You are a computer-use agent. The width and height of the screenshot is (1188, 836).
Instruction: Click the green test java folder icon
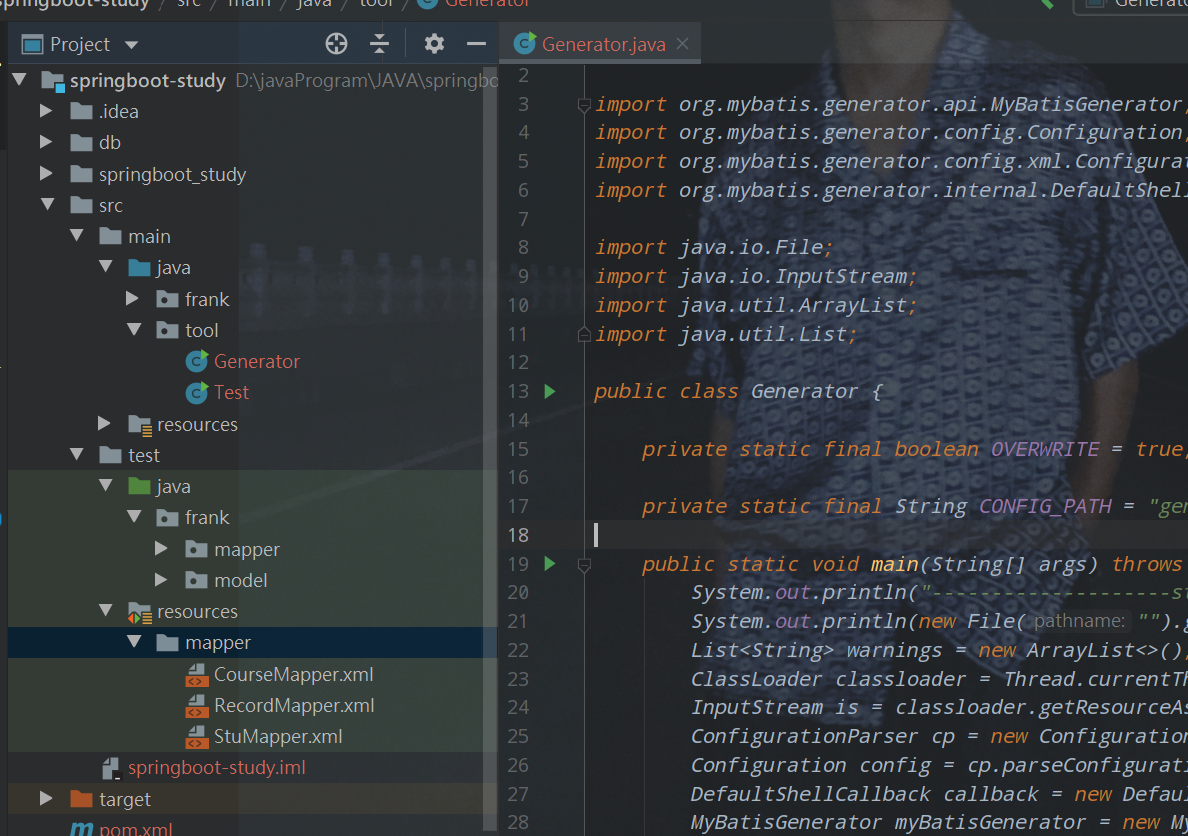coord(139,486)
